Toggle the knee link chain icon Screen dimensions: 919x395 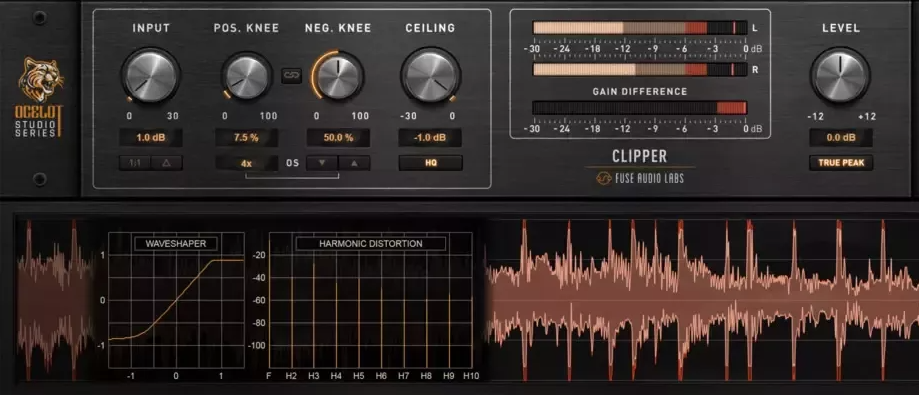[x=291, y=76]
